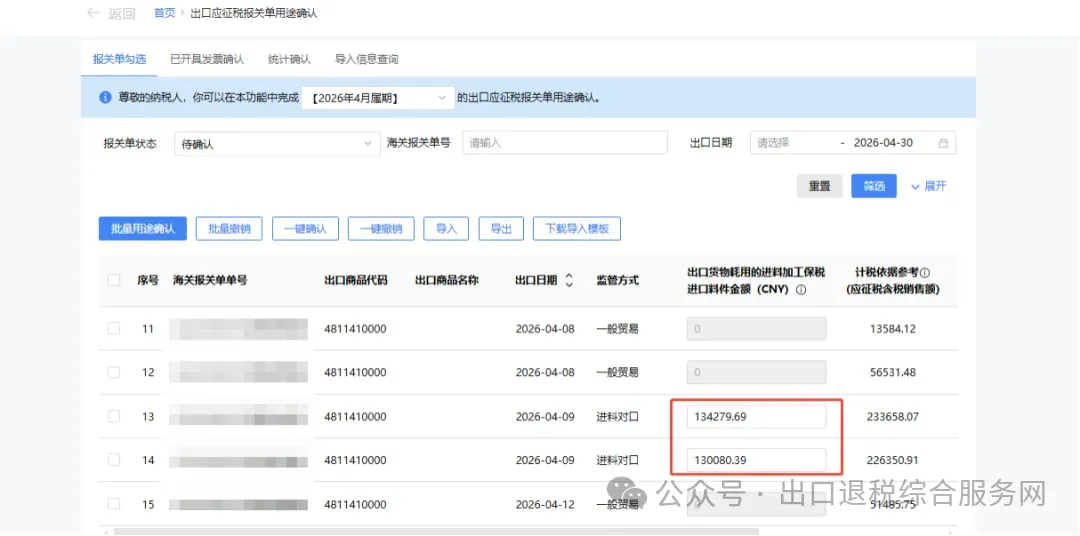This screenshot has height=536, width=1080.
Task: Click amount field showing 130080.39
Action: pos(756,460)
